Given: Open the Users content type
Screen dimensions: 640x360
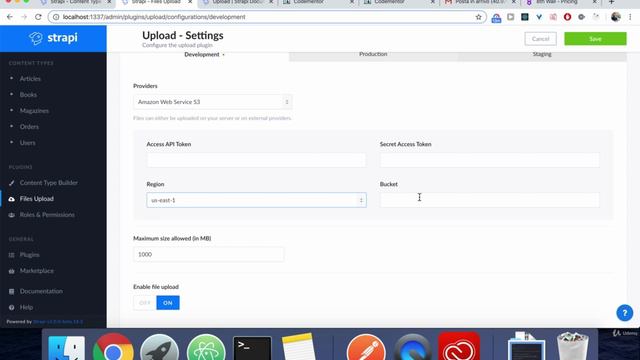Looking at the screenshot, I should (x=27, y=143).
